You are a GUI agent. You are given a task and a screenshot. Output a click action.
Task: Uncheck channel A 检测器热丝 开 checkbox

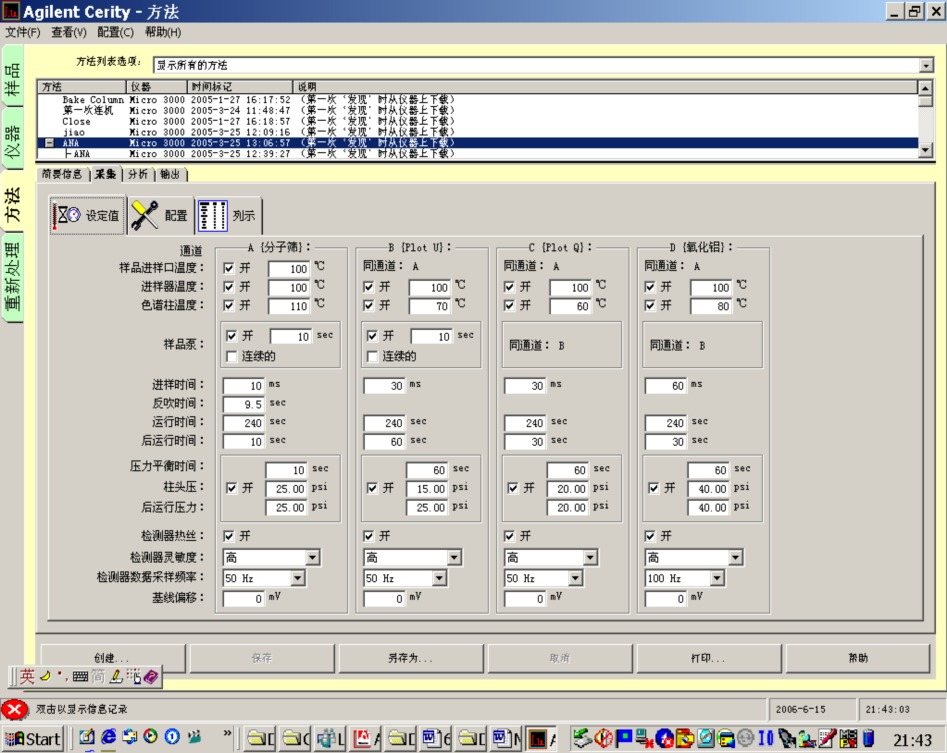point(229,536)
